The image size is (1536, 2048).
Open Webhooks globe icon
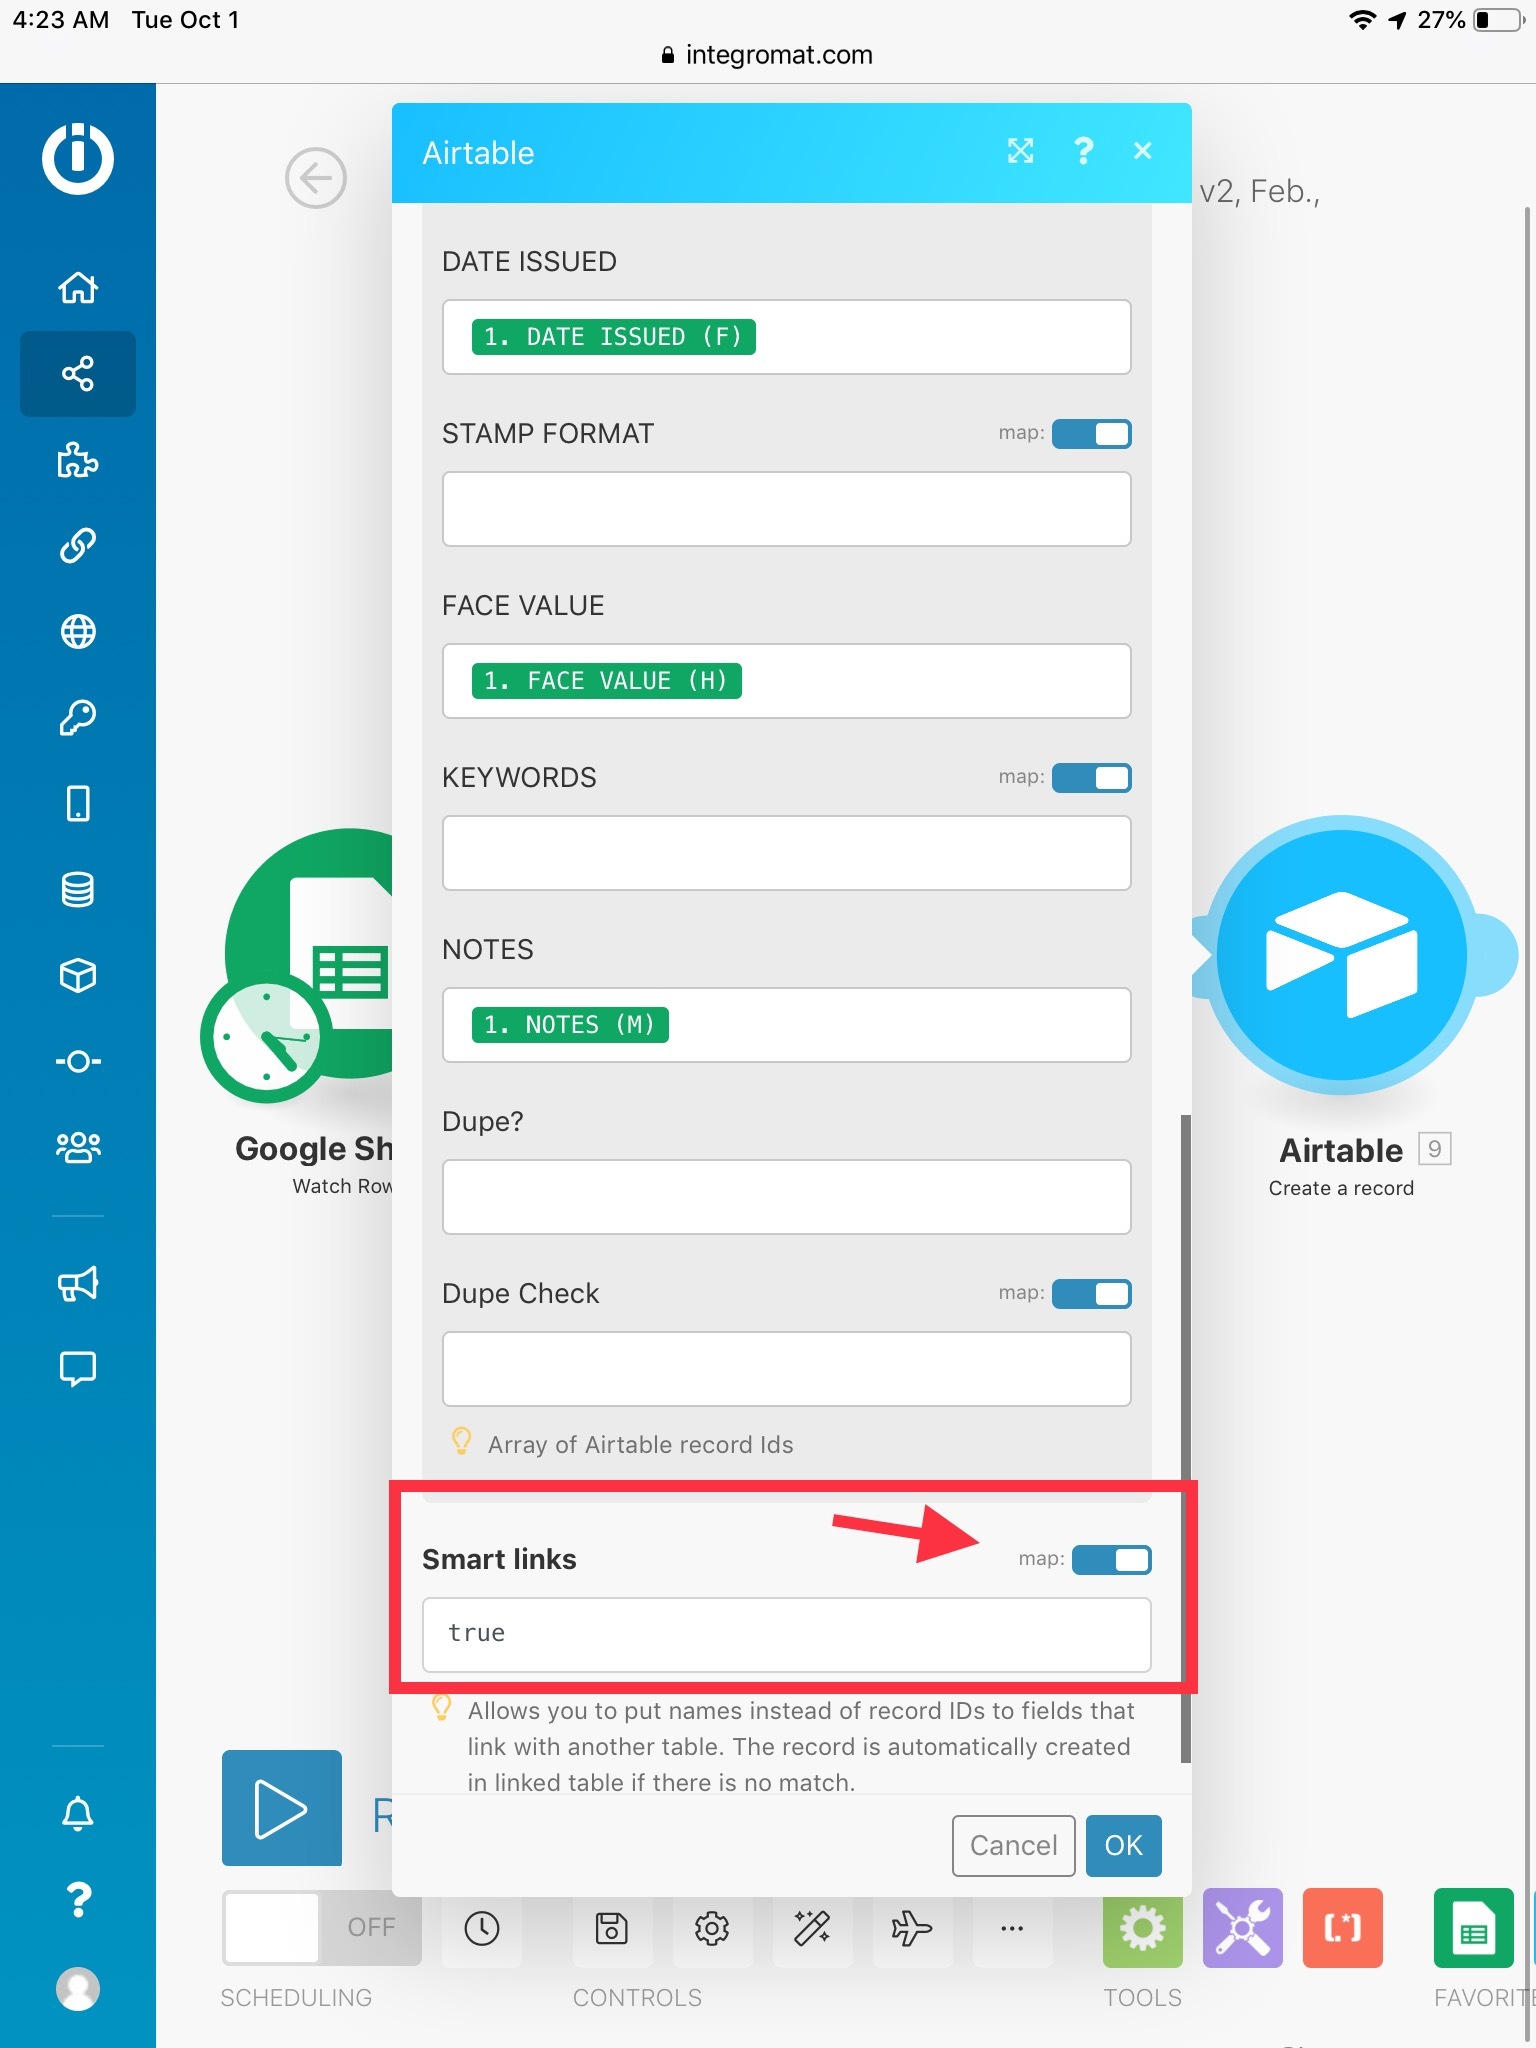click(x=78, y=632)
